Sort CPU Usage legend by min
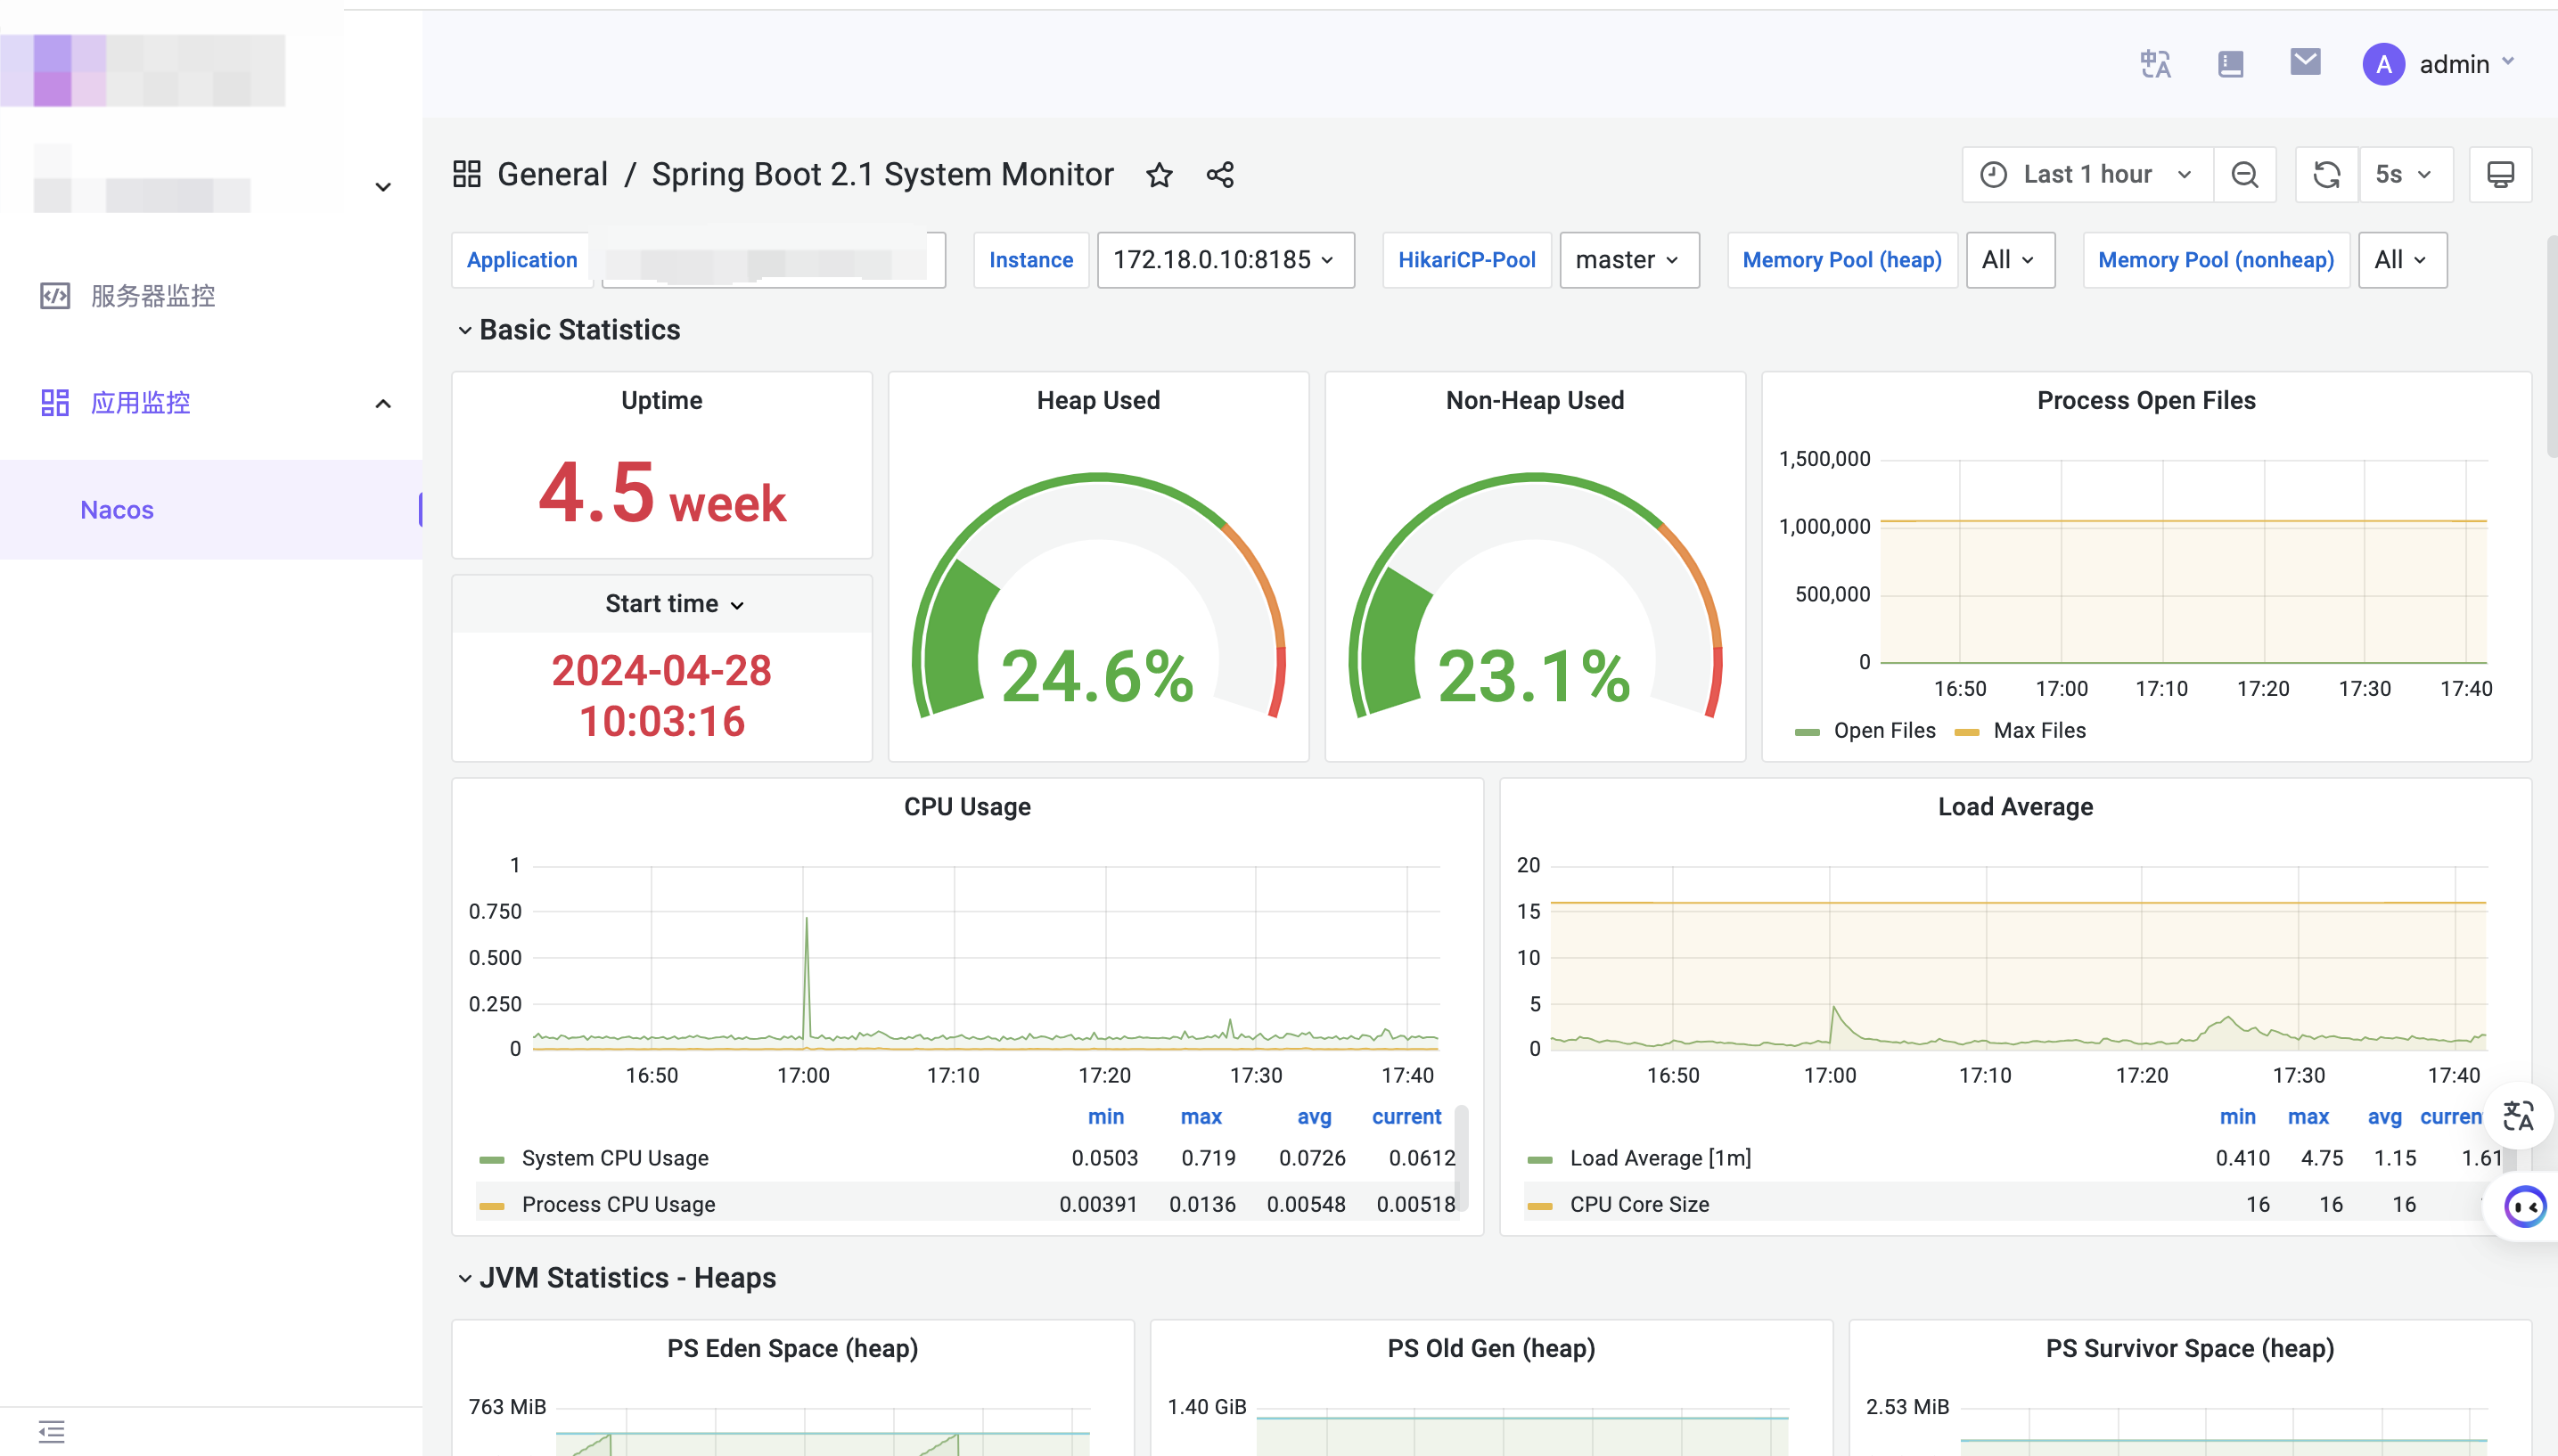The image size is (2558, 1456). tap(1105, 1117)
